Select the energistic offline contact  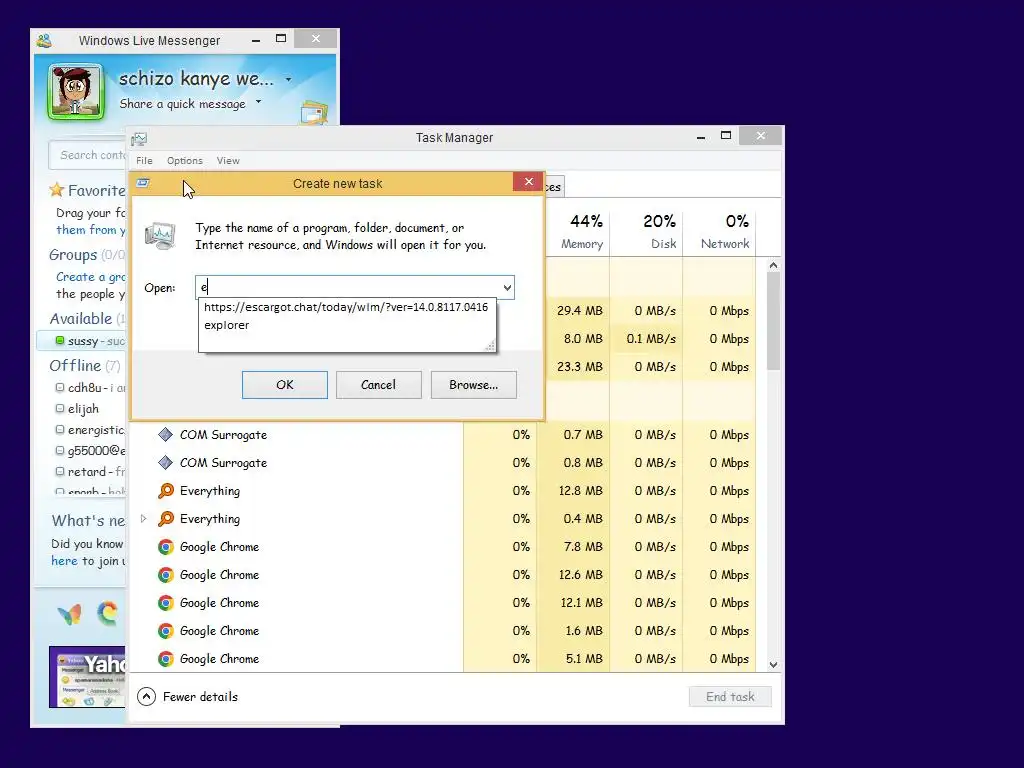click(89, 430)
